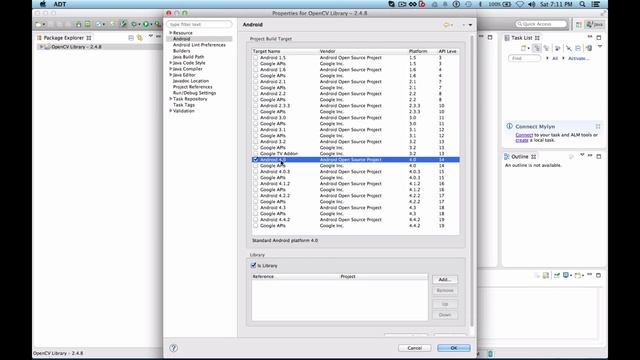Image resolution: width=640 pixels, height=360 pixels.
Task: Check the Android 3.0 target checkbox
Action: [x=256, y=118]
